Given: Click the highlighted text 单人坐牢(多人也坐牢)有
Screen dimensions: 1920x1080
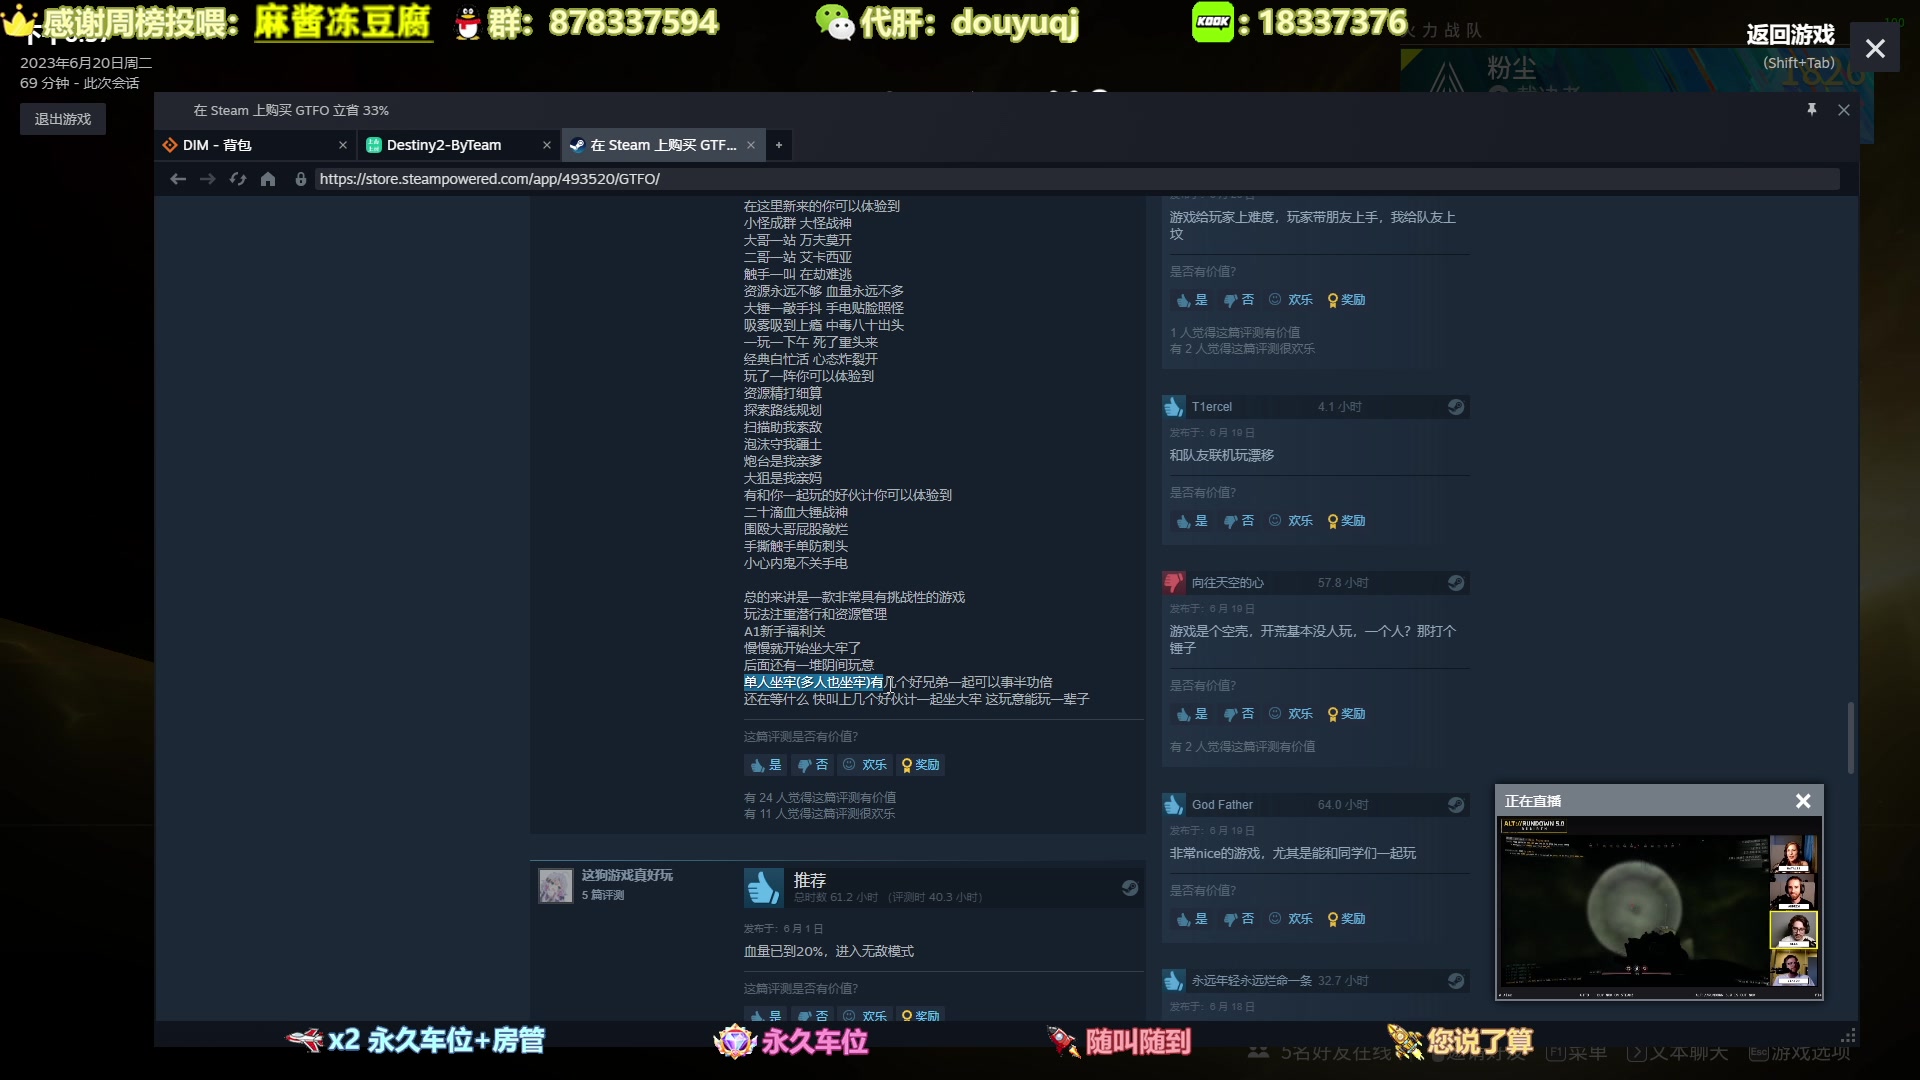Looking at the screenshot, I should pos(813,682).
